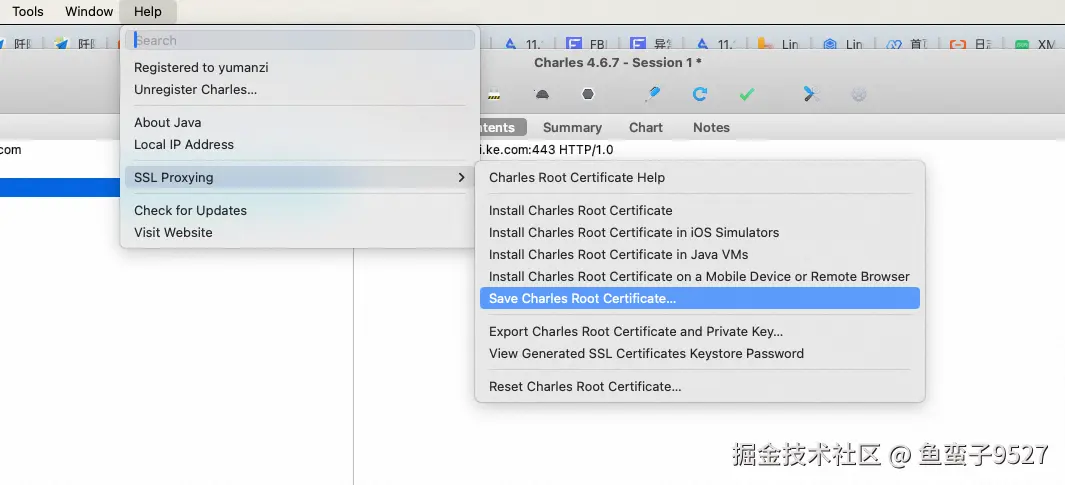Open Compose with the pen icon

(653, 94)
